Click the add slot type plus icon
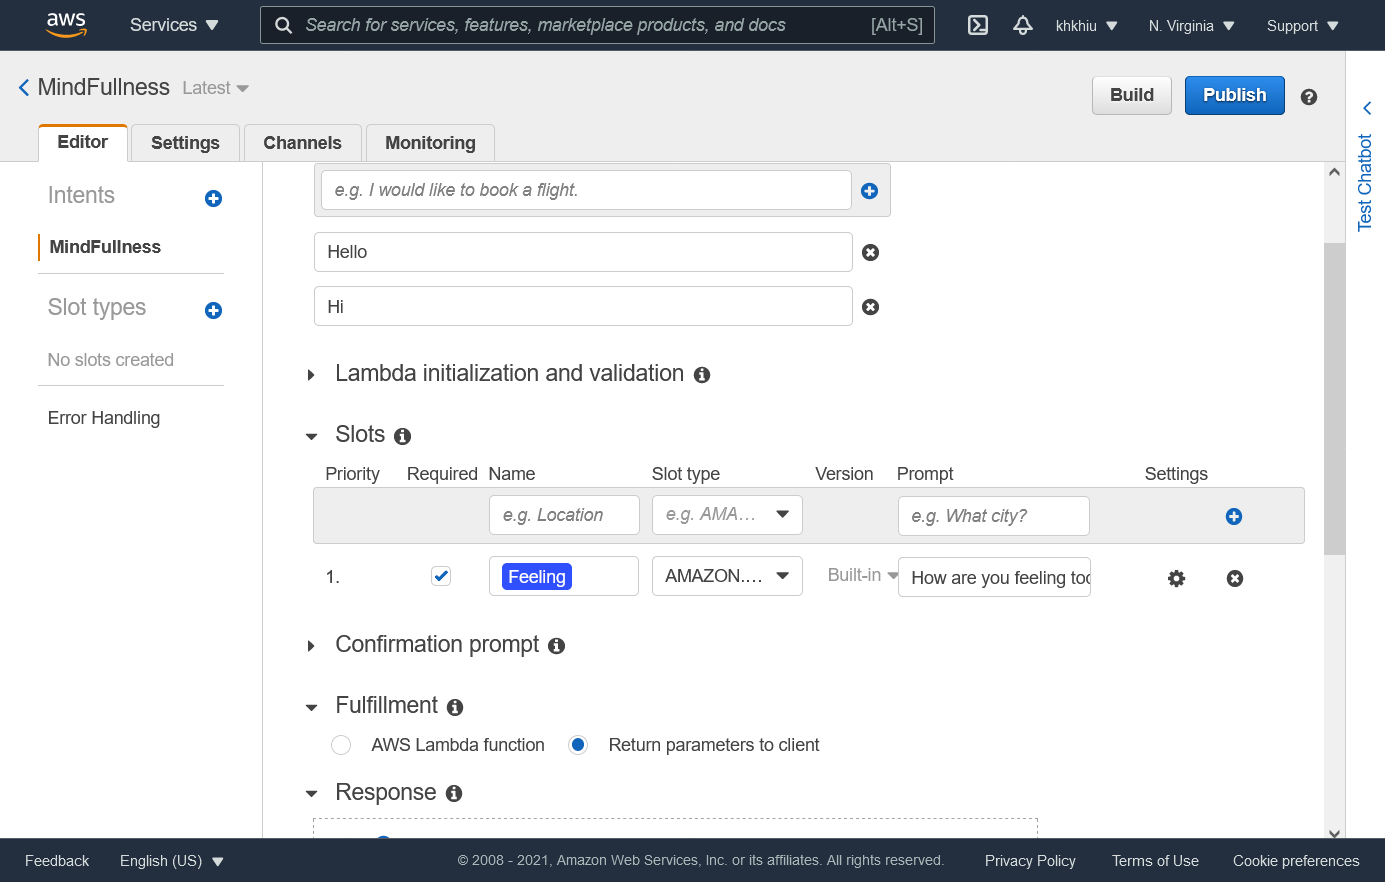Viewport: 1385px width, 882px height. pyautogui.click(x=213, y=310)
